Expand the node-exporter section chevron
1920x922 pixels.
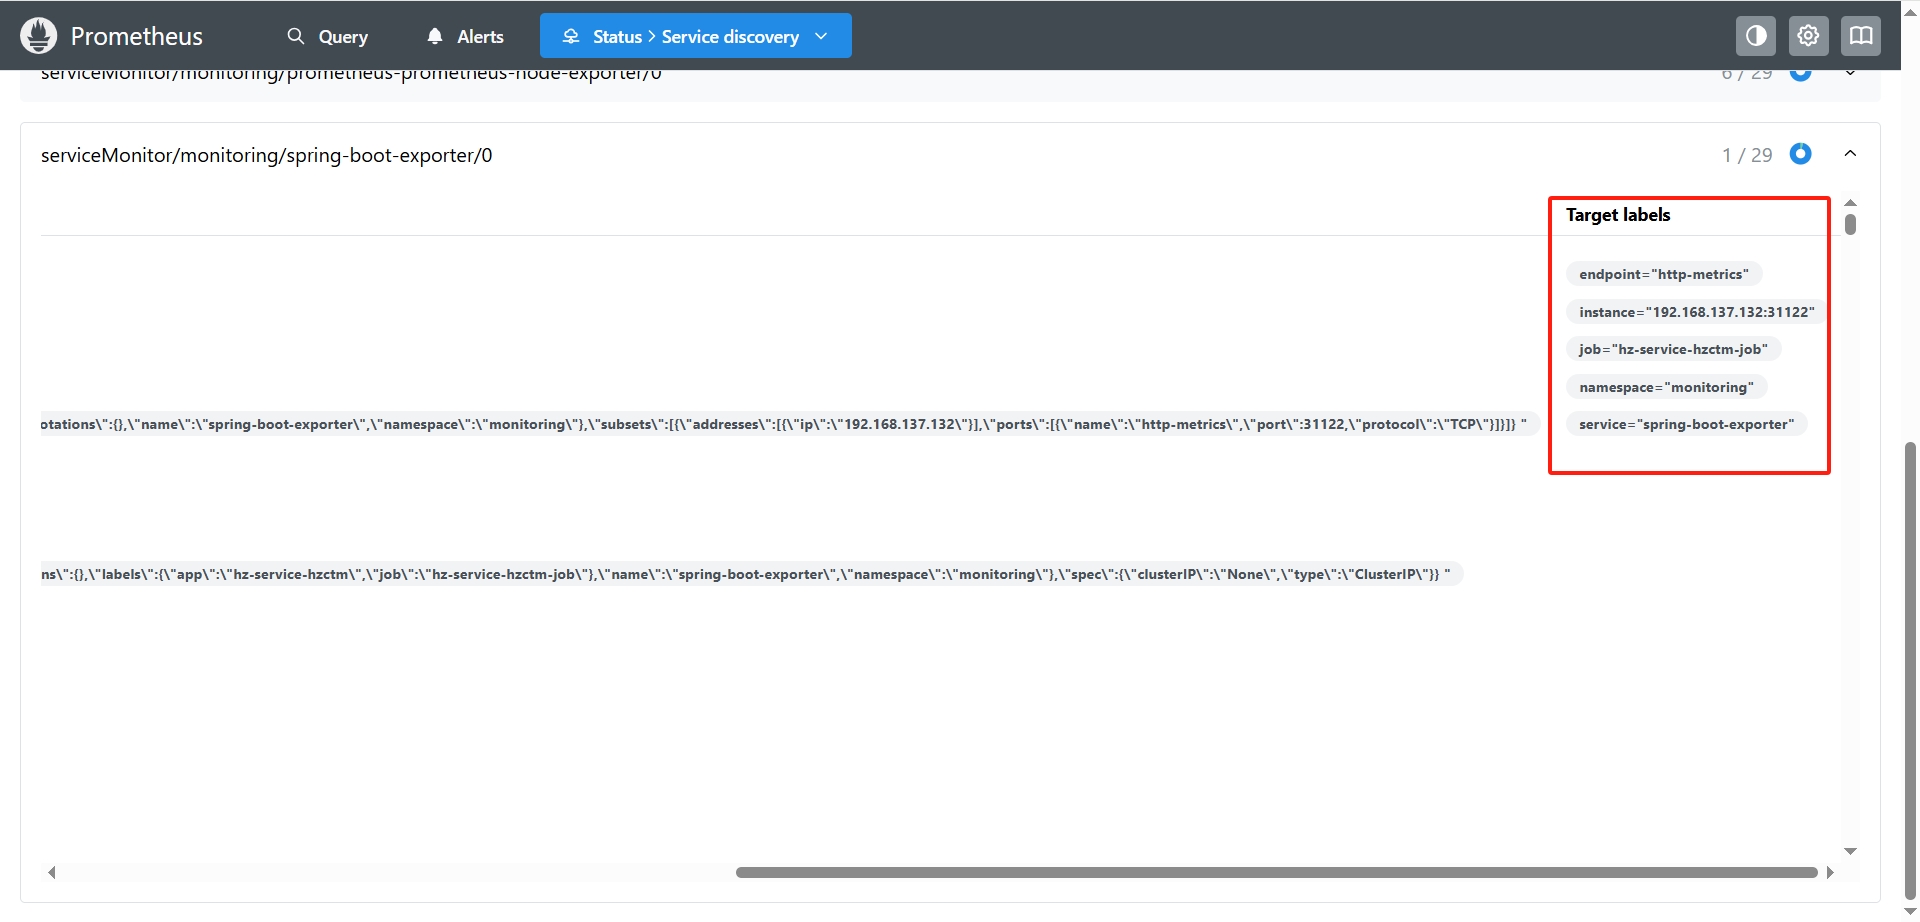point(1850,73)
